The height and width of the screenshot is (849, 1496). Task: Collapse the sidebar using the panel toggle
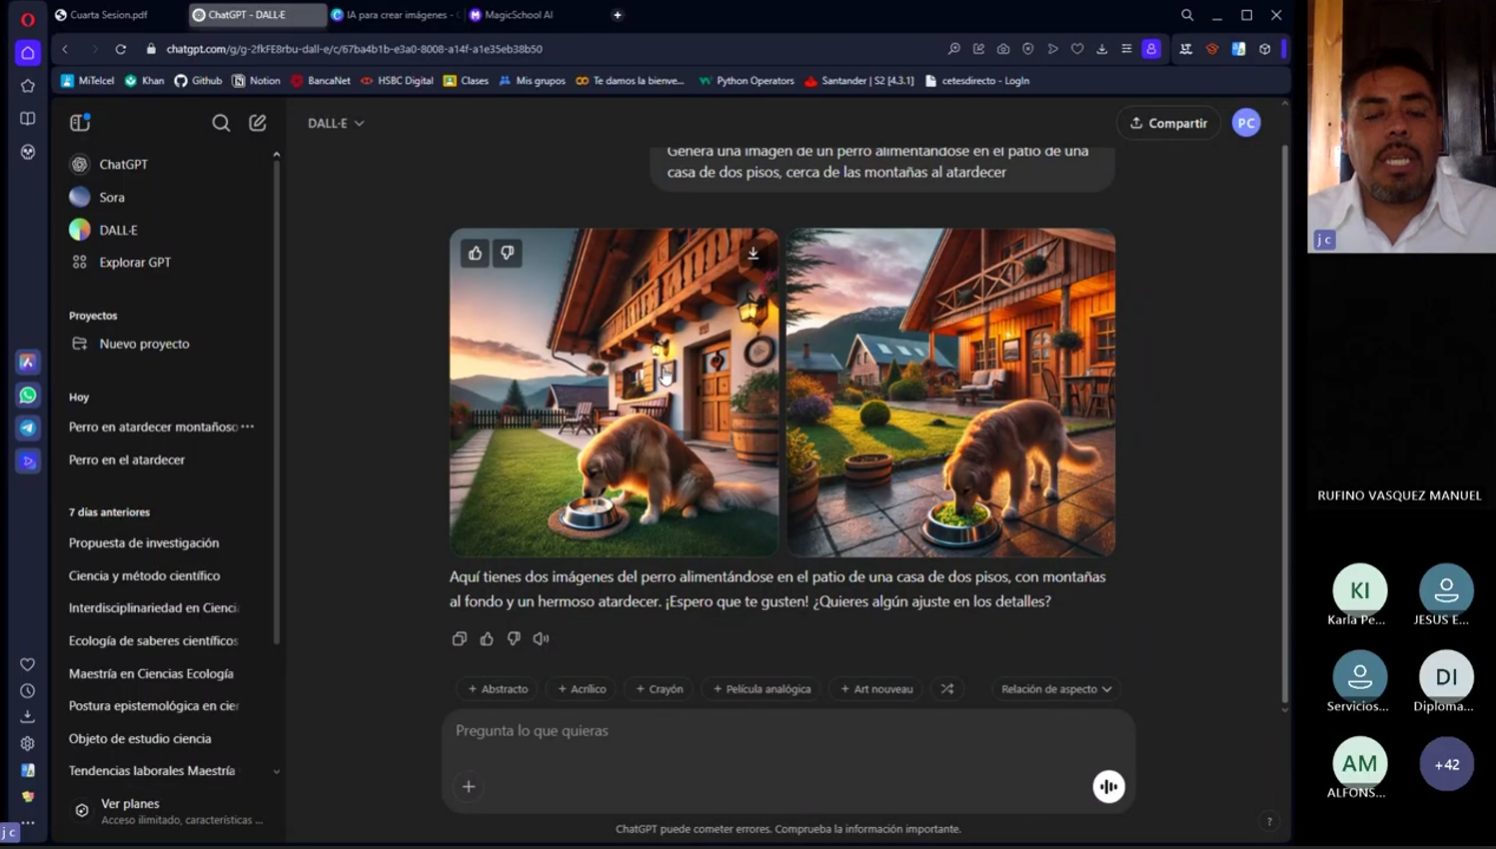click(80, 123)
